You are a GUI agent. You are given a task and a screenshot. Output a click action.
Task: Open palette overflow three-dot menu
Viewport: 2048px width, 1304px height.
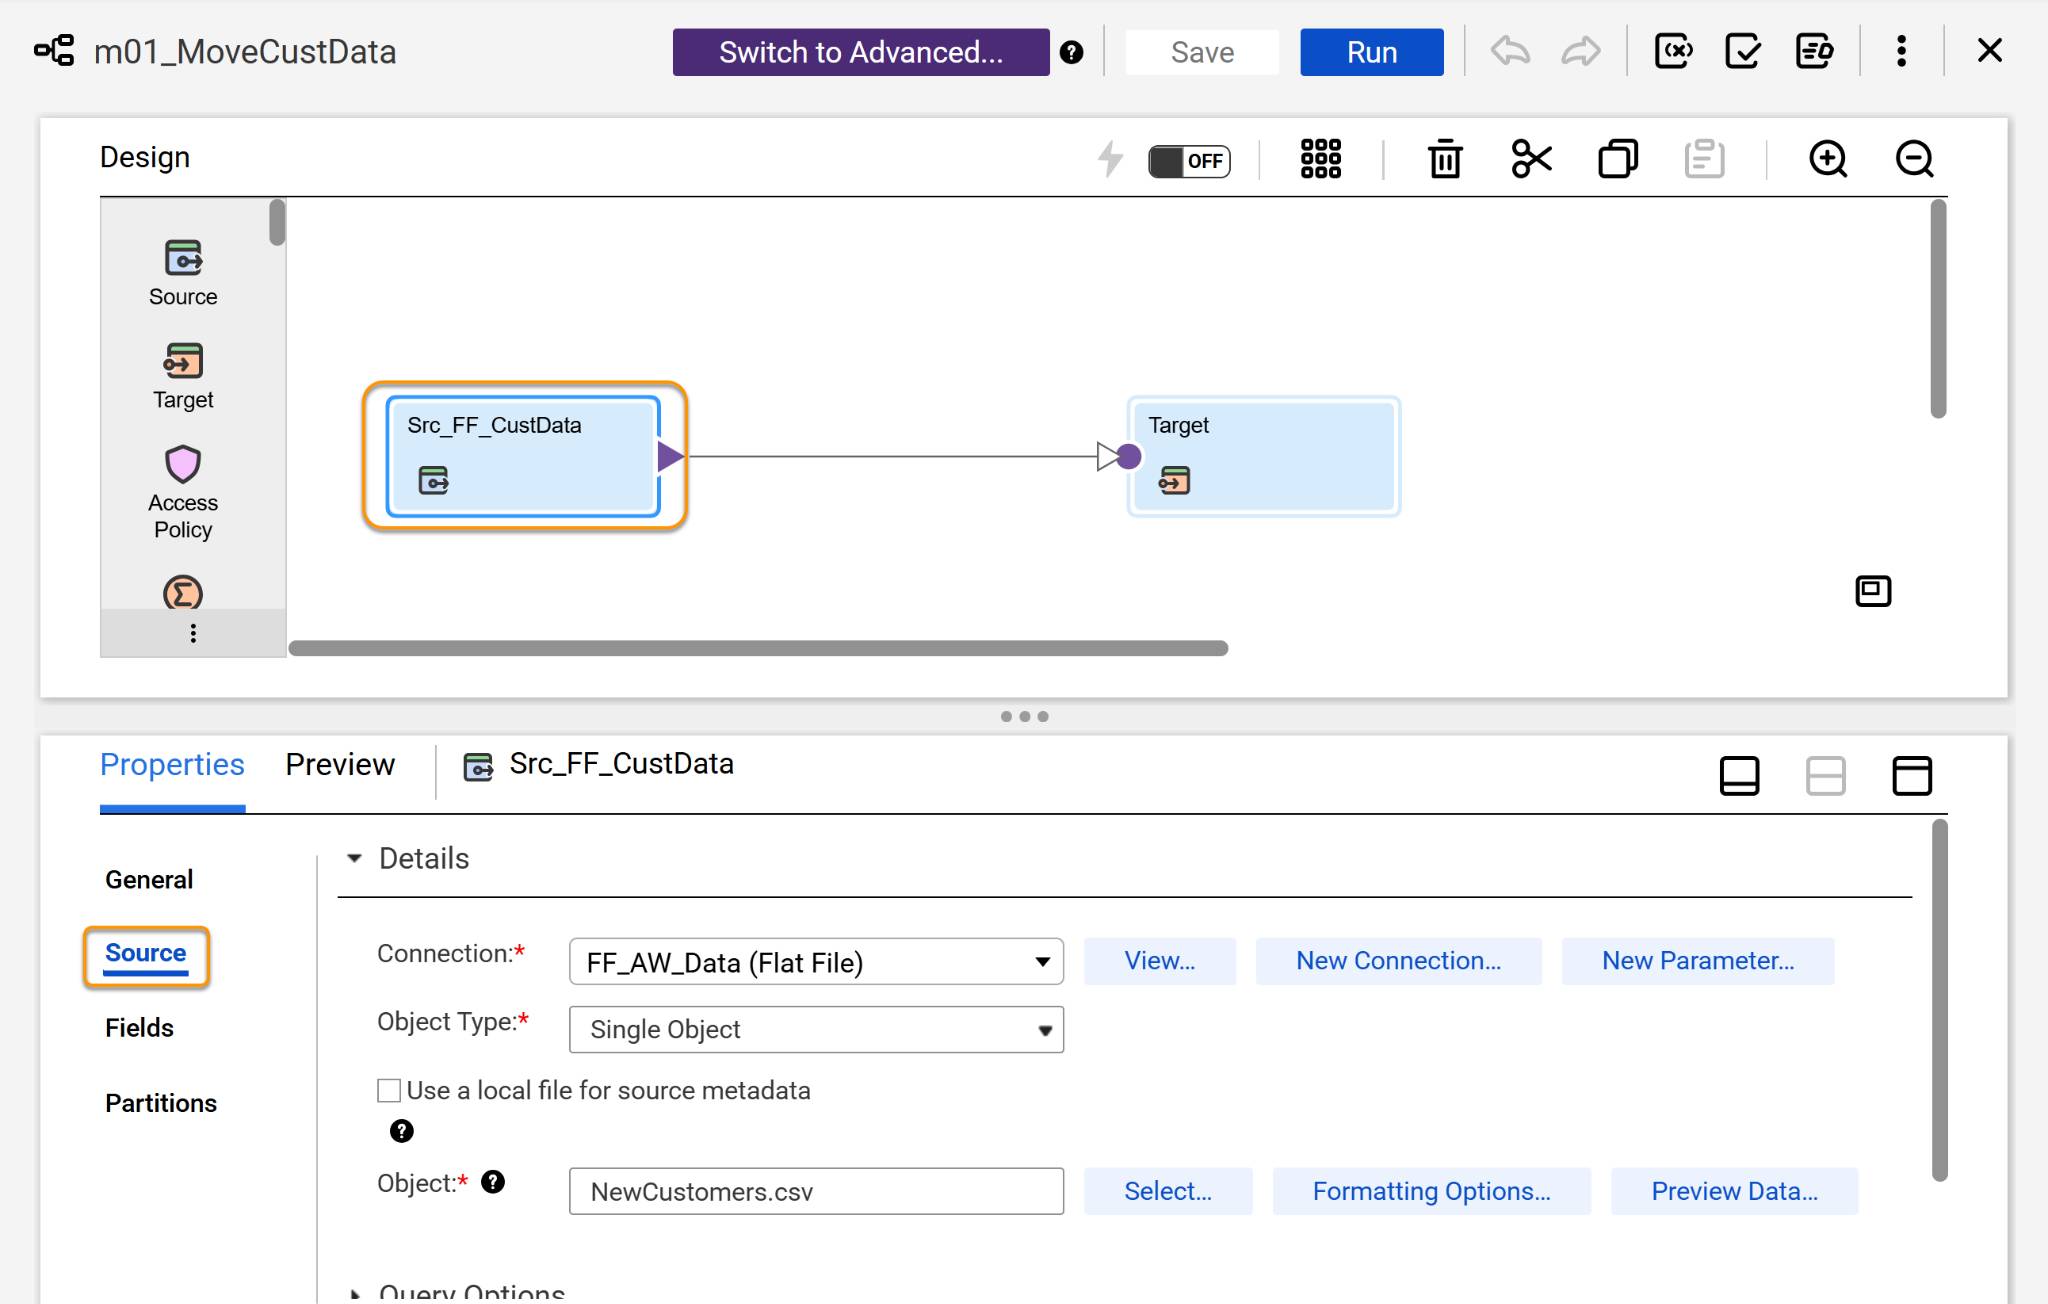tap(193, 633)
